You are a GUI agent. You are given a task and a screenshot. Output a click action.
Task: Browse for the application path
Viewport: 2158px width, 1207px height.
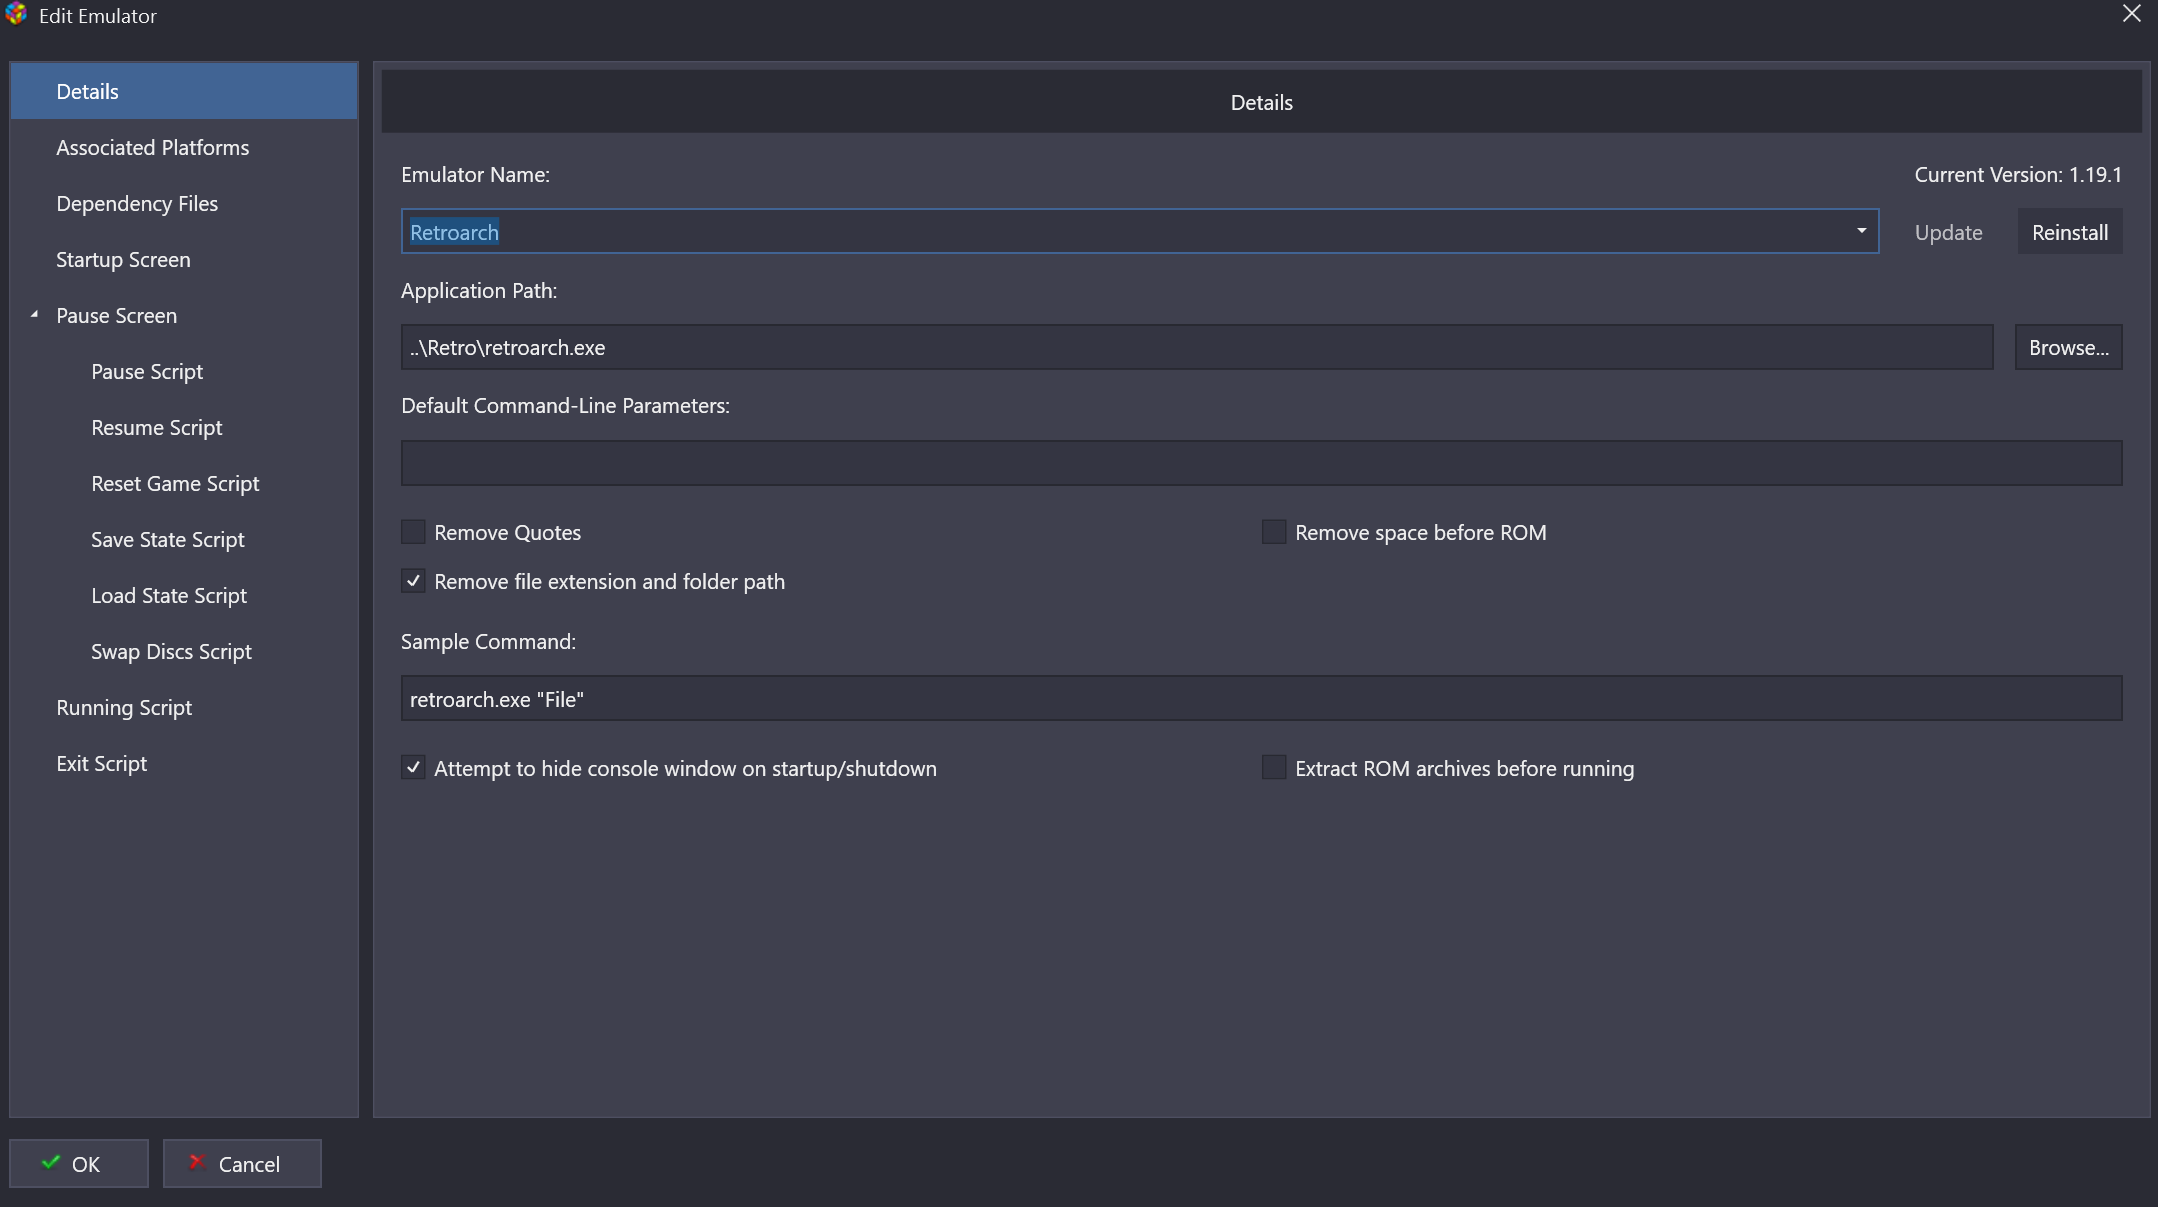pyautogui.click(x=2068, y=347)
